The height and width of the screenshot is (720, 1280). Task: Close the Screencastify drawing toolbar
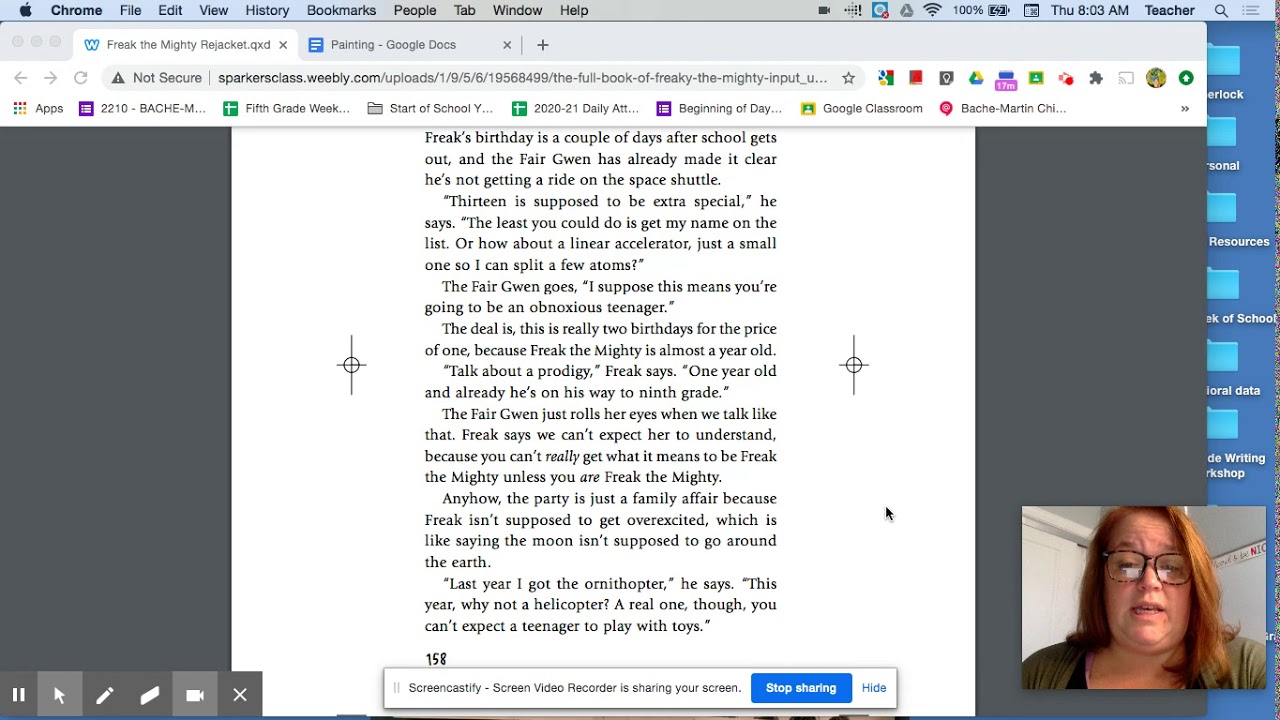pyautogui.click(x=240, y=695)
